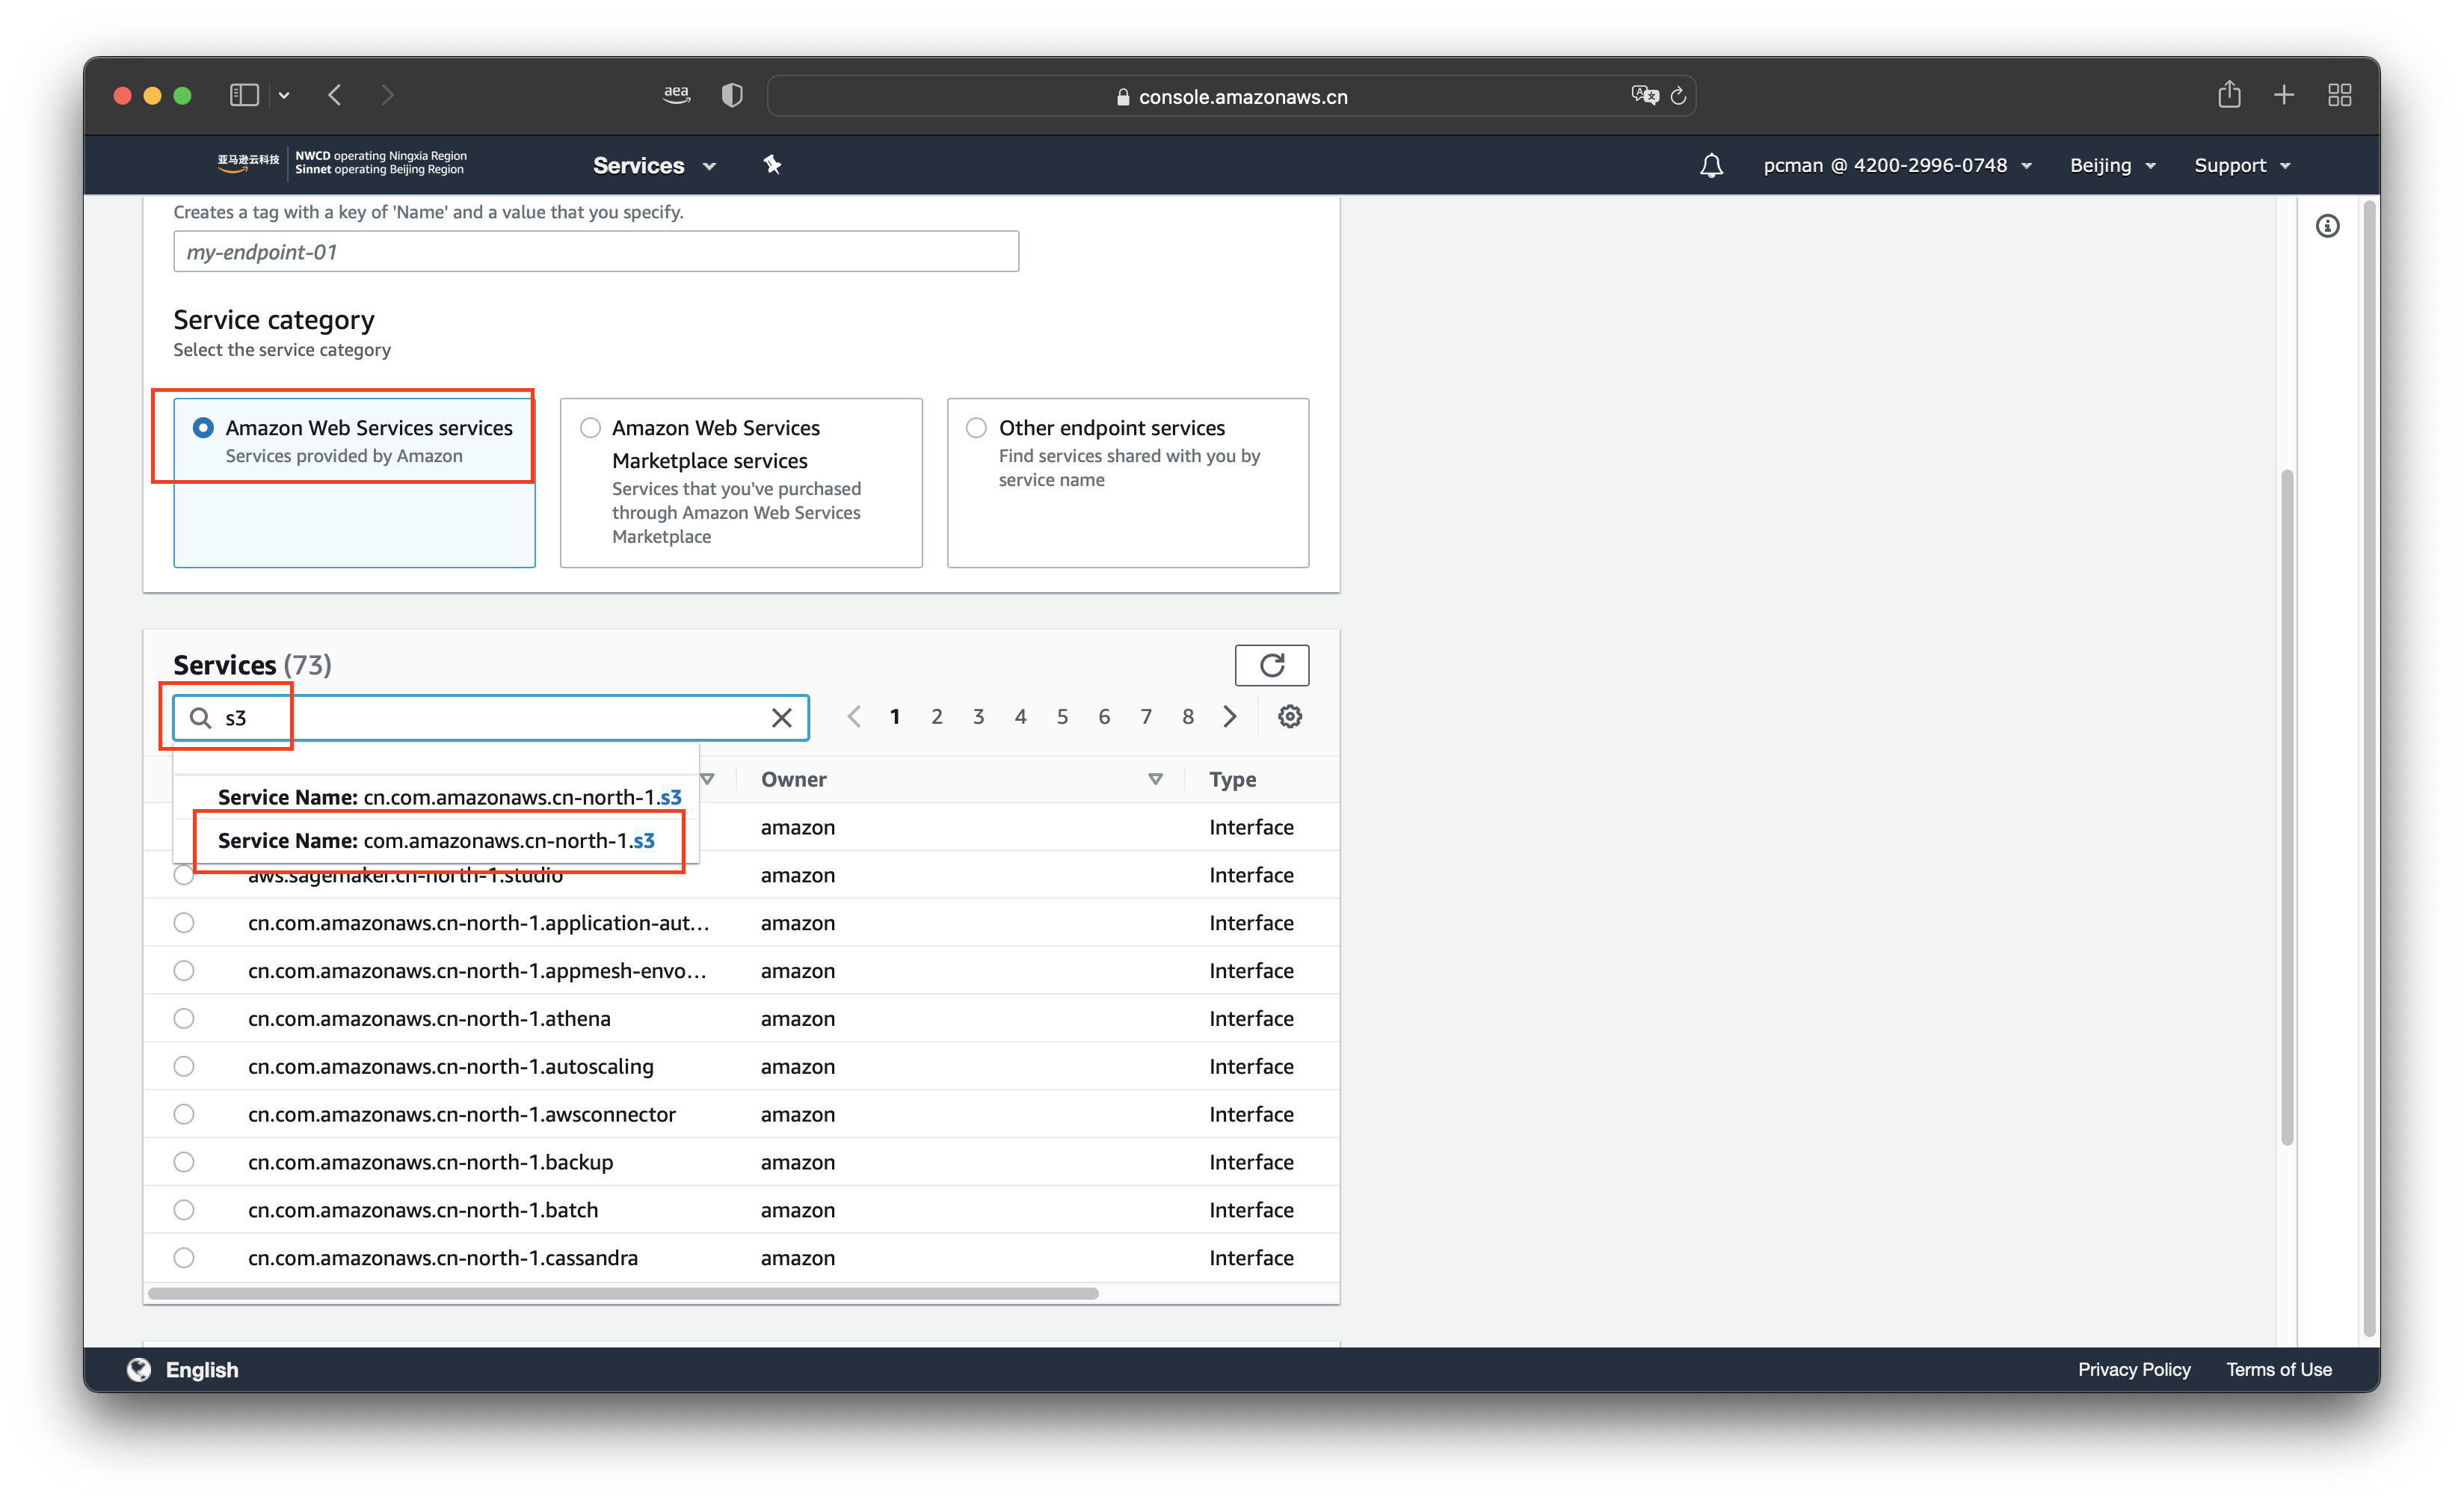Viewport: 2464px width, 1503px height.
Task: Click the page vertical scrollbar
Action: [2287, 808]
